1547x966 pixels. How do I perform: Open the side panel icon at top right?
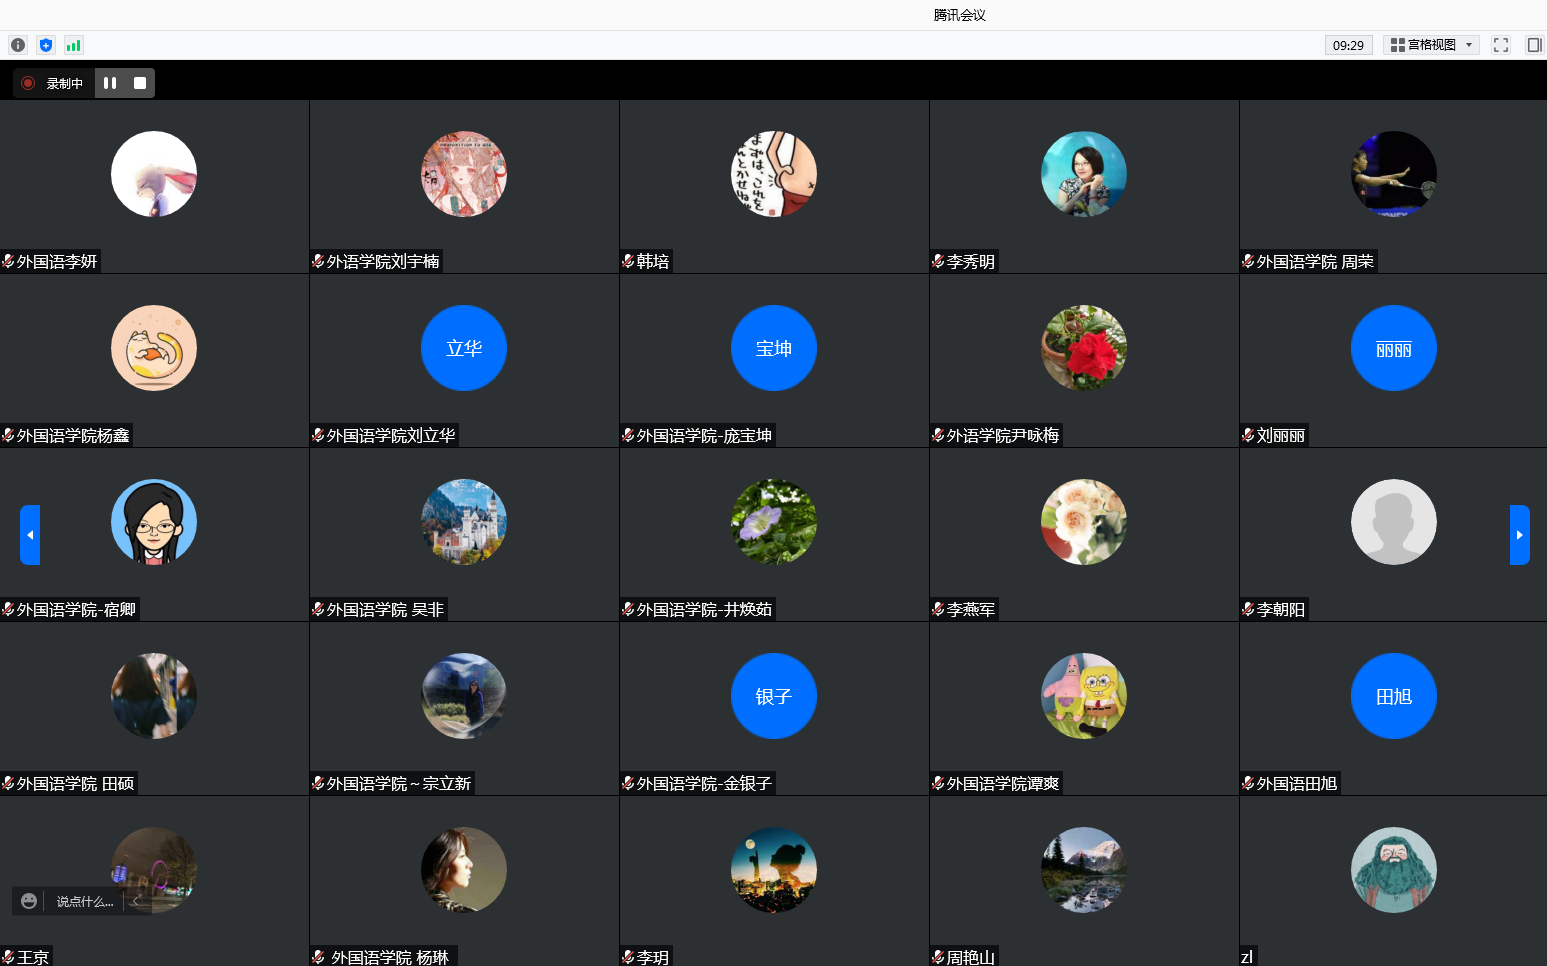(1534, 45)
